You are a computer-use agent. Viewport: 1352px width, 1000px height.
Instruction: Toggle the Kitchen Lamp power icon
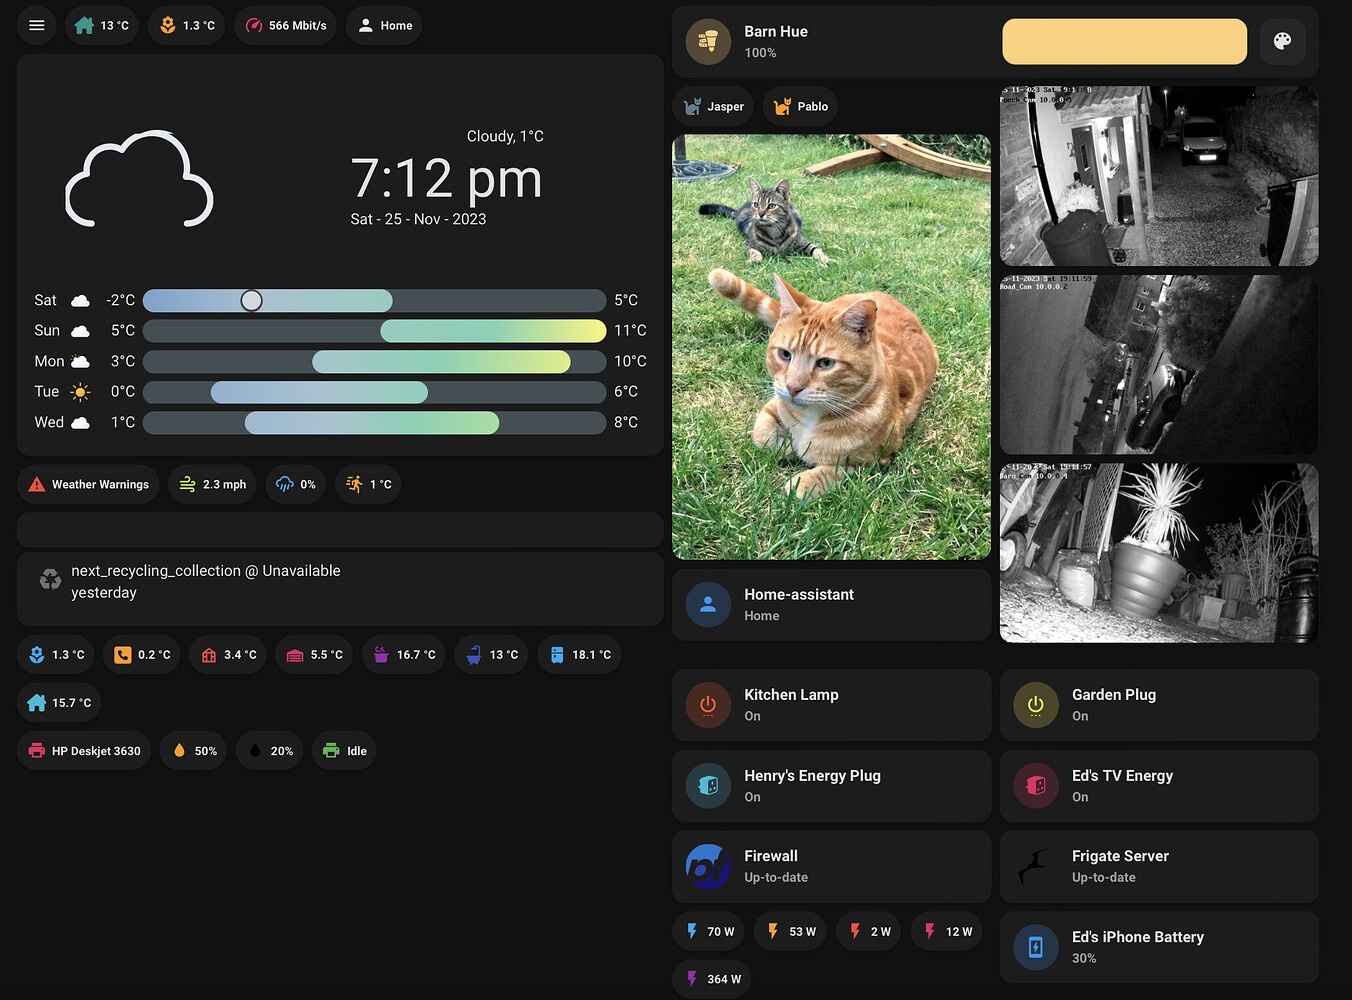click(x=708, y=705)
